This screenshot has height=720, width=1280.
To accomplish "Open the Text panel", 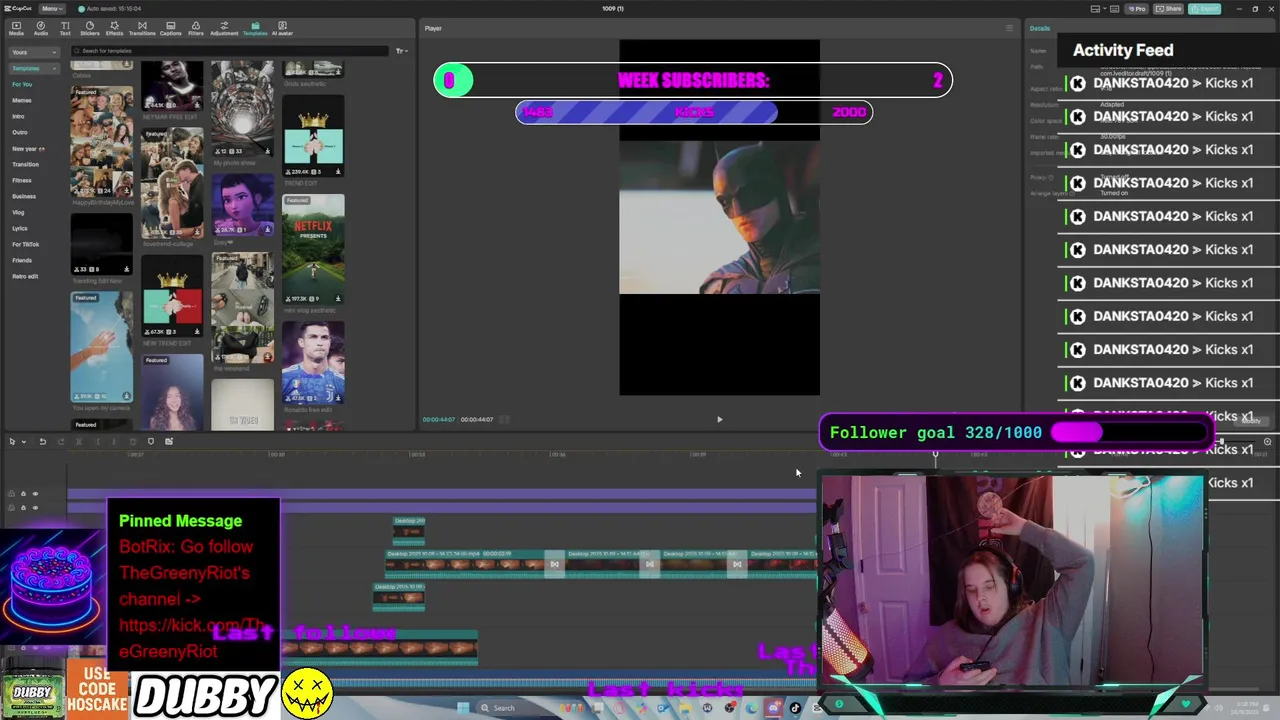I will [65, 28].
